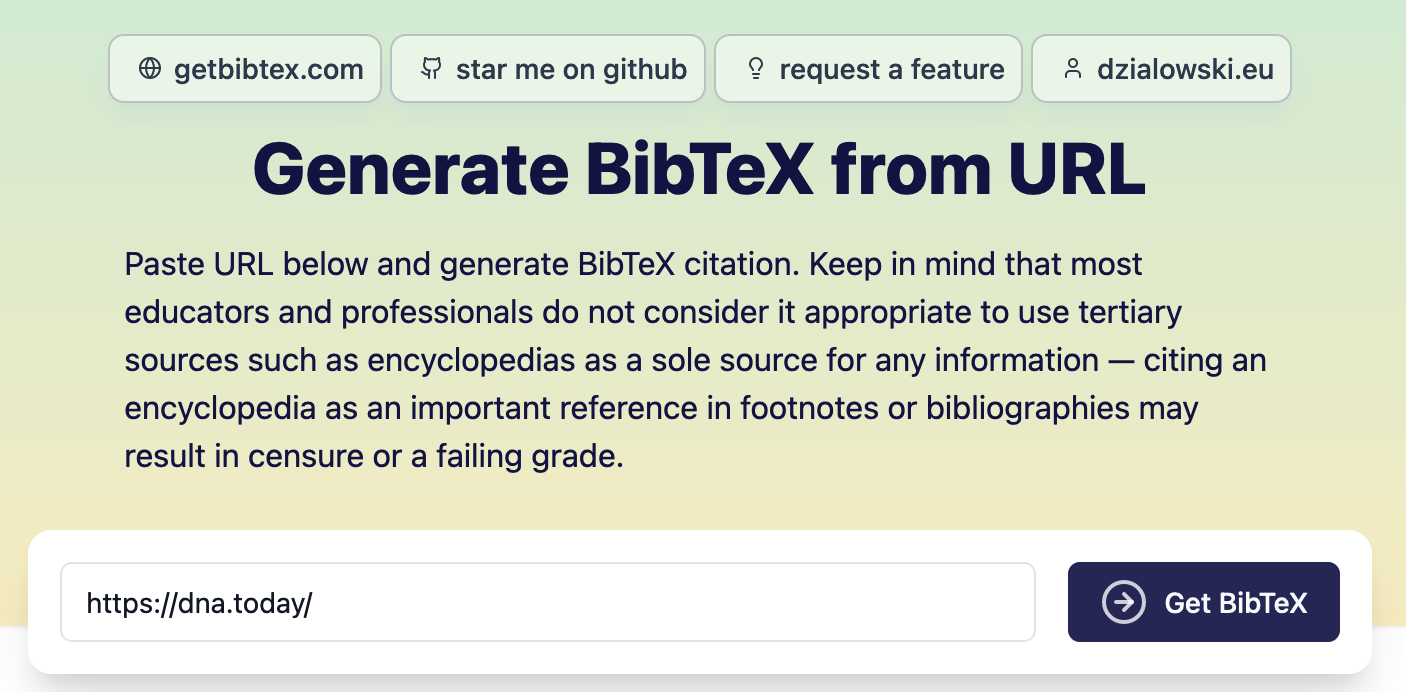Click the word "footnotes" in the description

[x=827, y=409]
